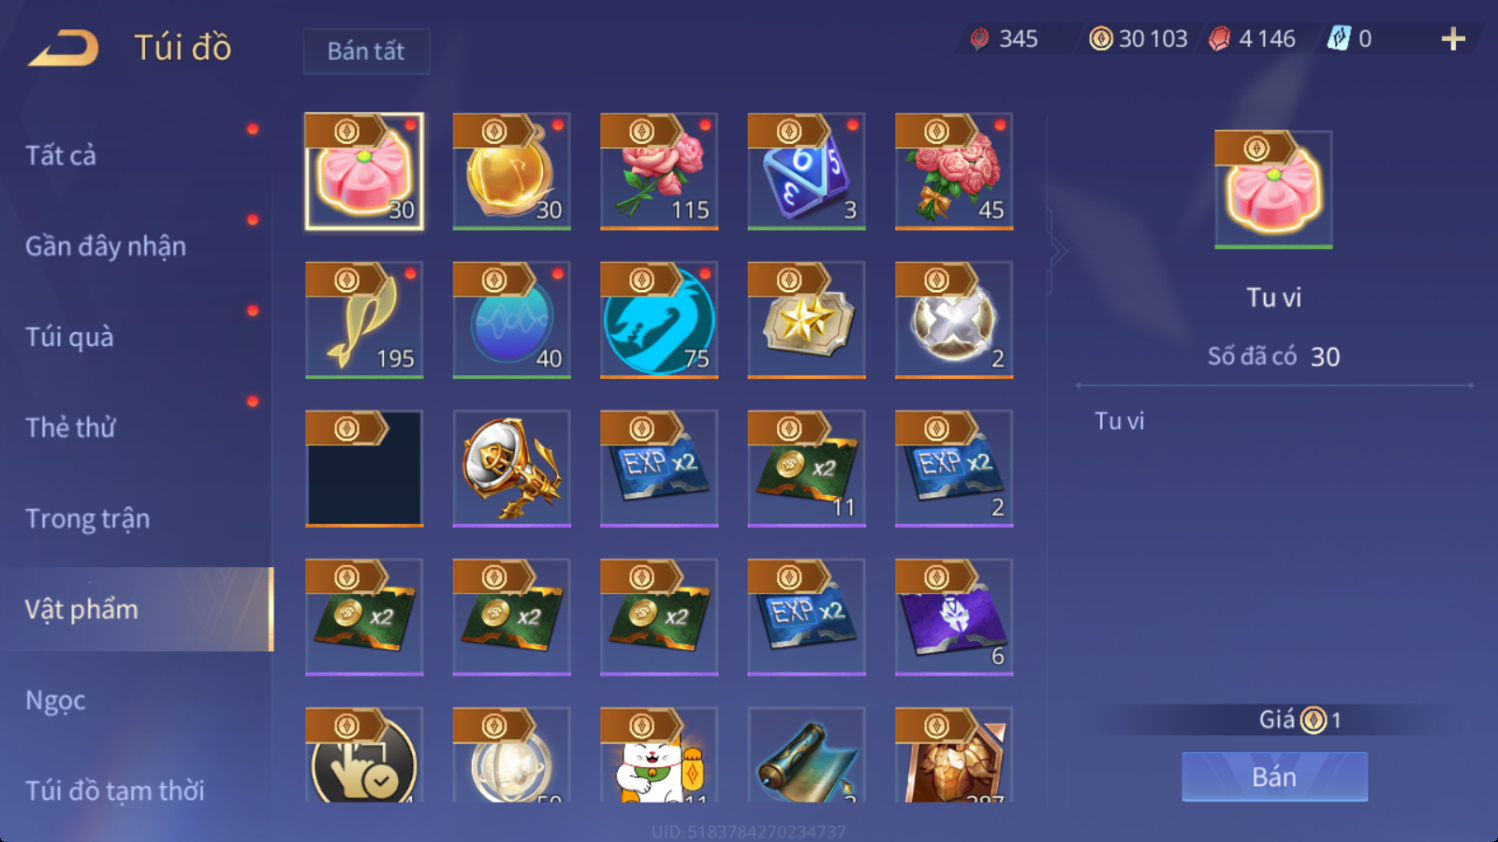Click the Bán tất button

[366, 51]
